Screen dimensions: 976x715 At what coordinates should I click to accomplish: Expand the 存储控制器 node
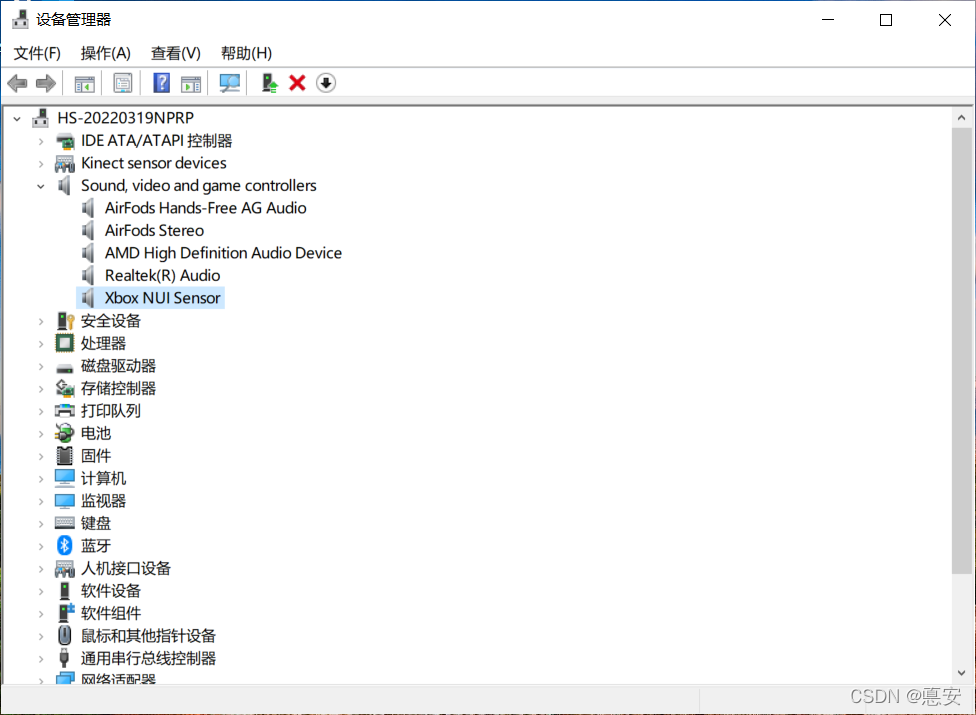point(41,389)
